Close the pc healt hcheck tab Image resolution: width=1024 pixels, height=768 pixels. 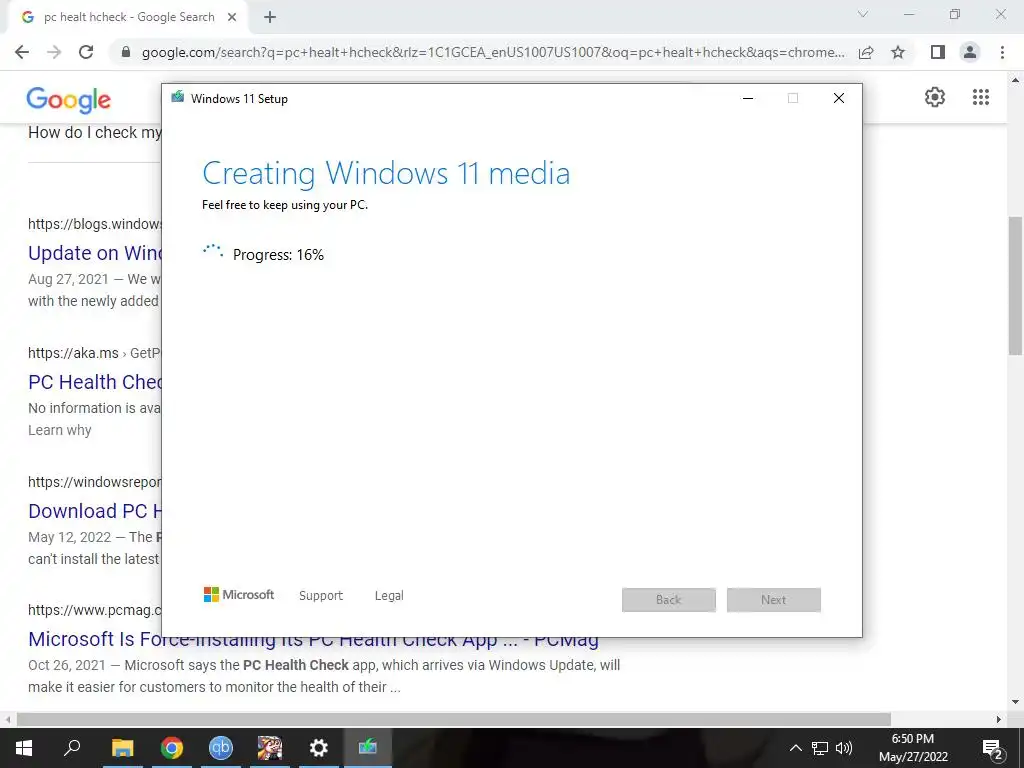click(232, 18)
